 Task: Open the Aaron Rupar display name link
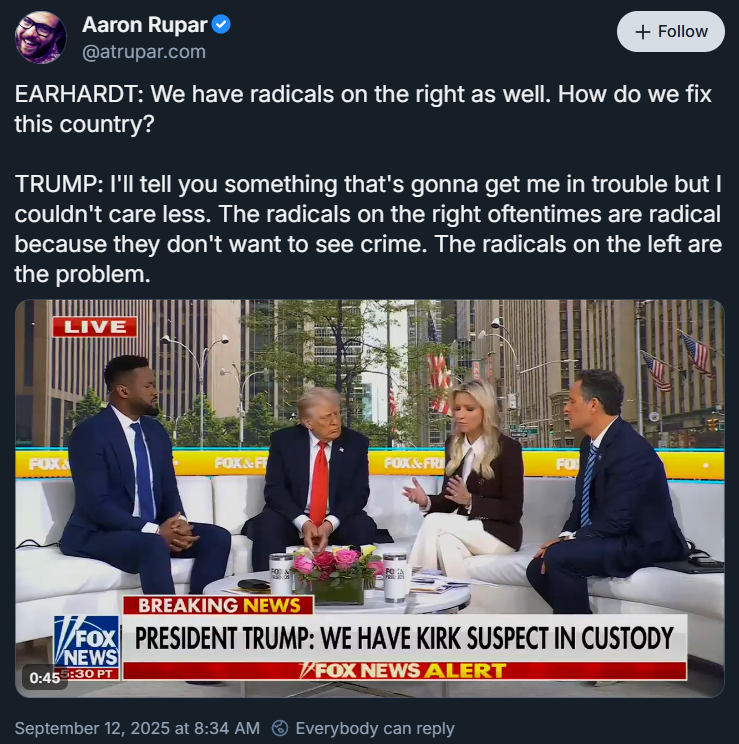[x=145, y=24]
